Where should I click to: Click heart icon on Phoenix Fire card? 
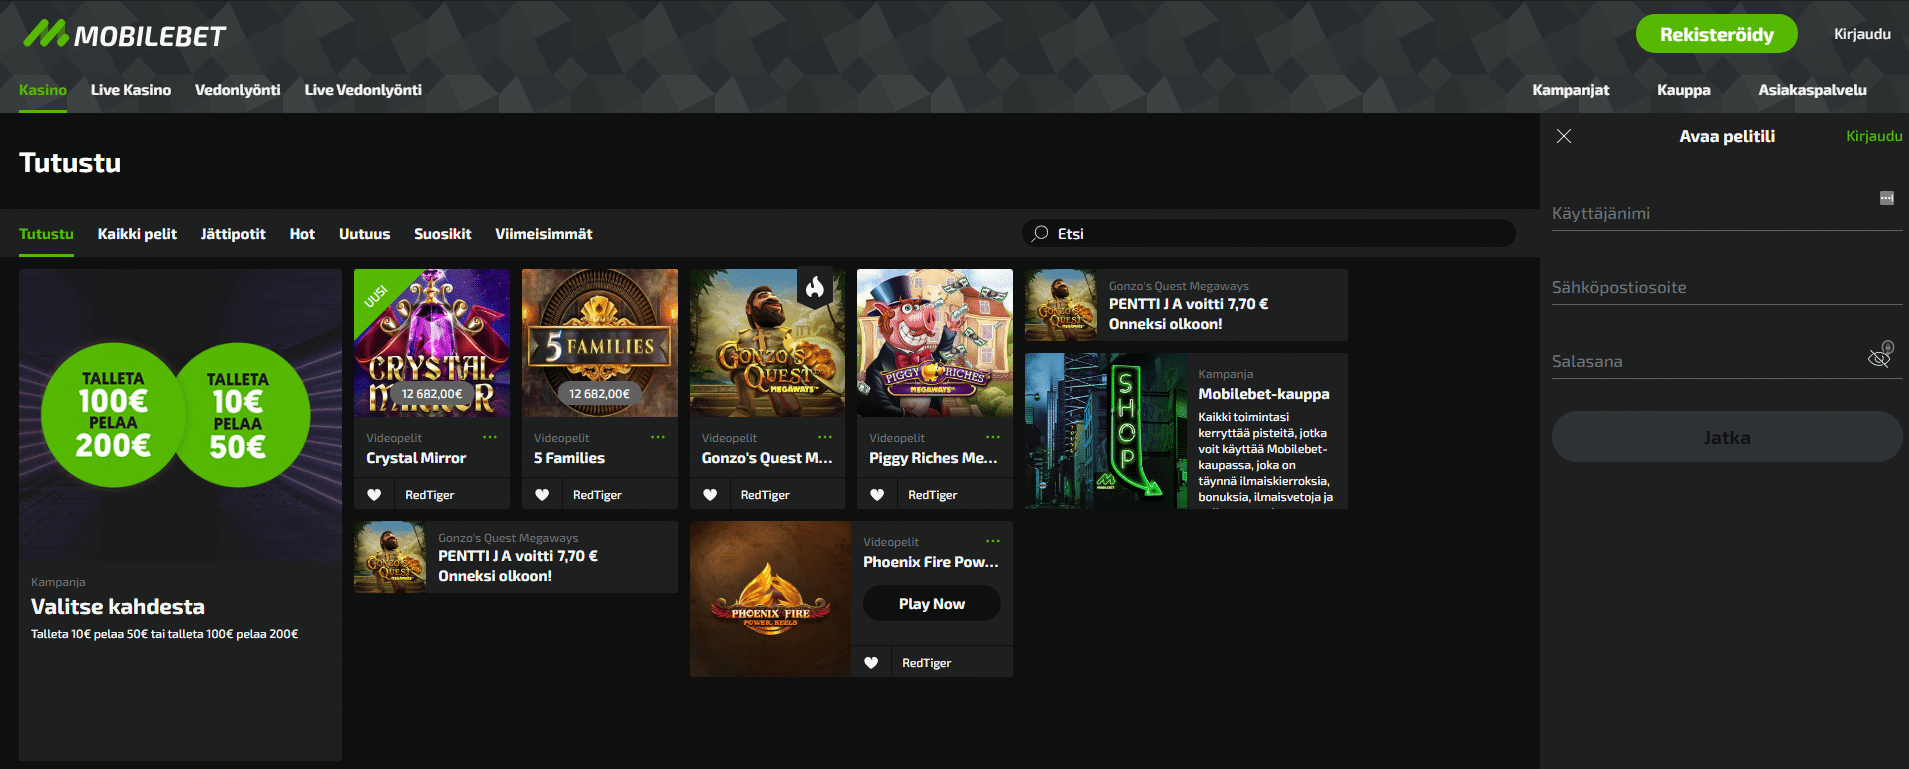(871, 663)
